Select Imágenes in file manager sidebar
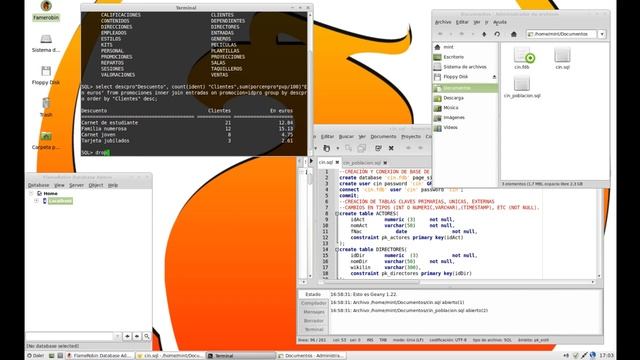Viewport: 640px width, 360px height. [465, 118]
